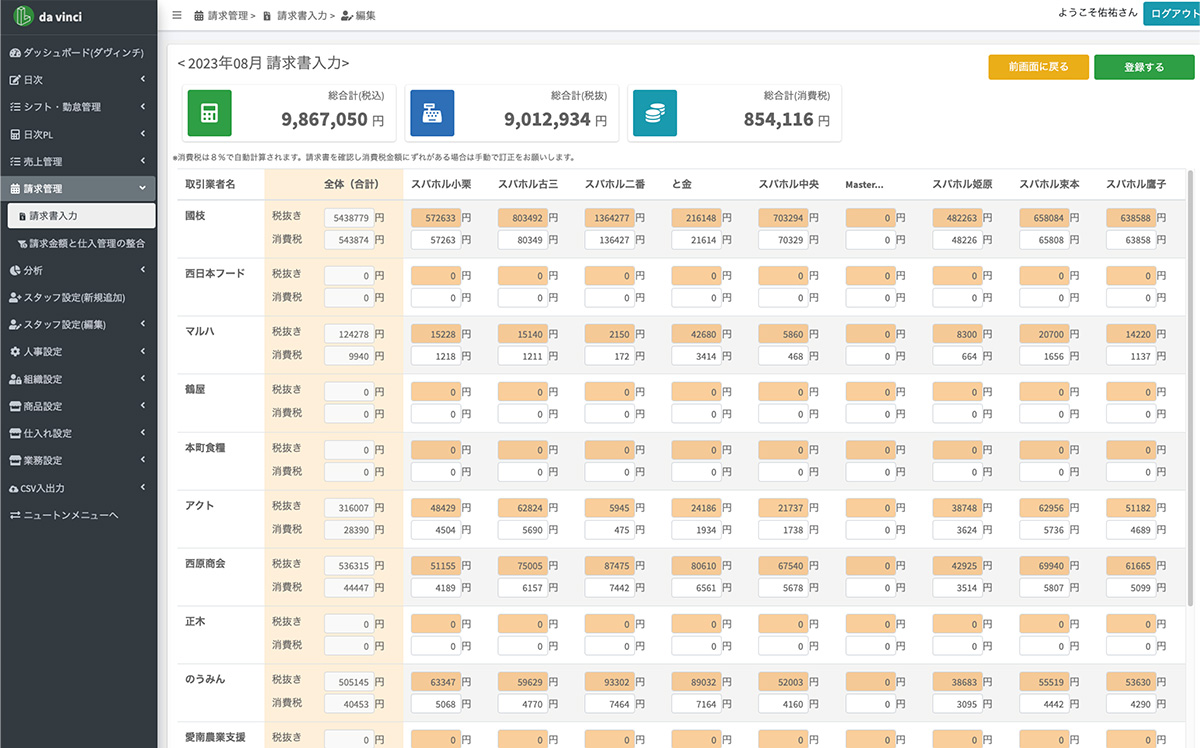The width and height of the screenshot is (1200, 748).
Task: Click 西原商会 全体(合計) 消費税 total field
Action: coord(349,588)
